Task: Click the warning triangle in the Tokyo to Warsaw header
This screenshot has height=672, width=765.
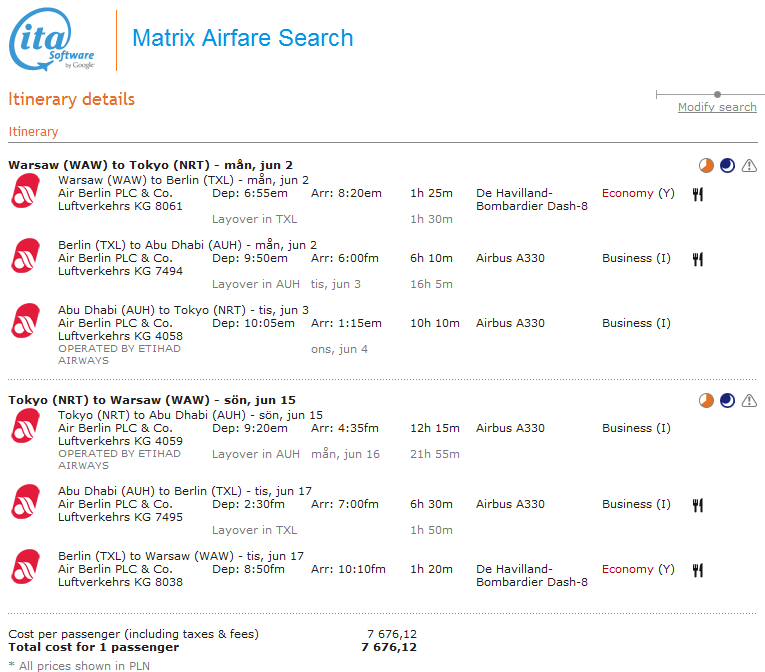Action: [x=749, y=401]
